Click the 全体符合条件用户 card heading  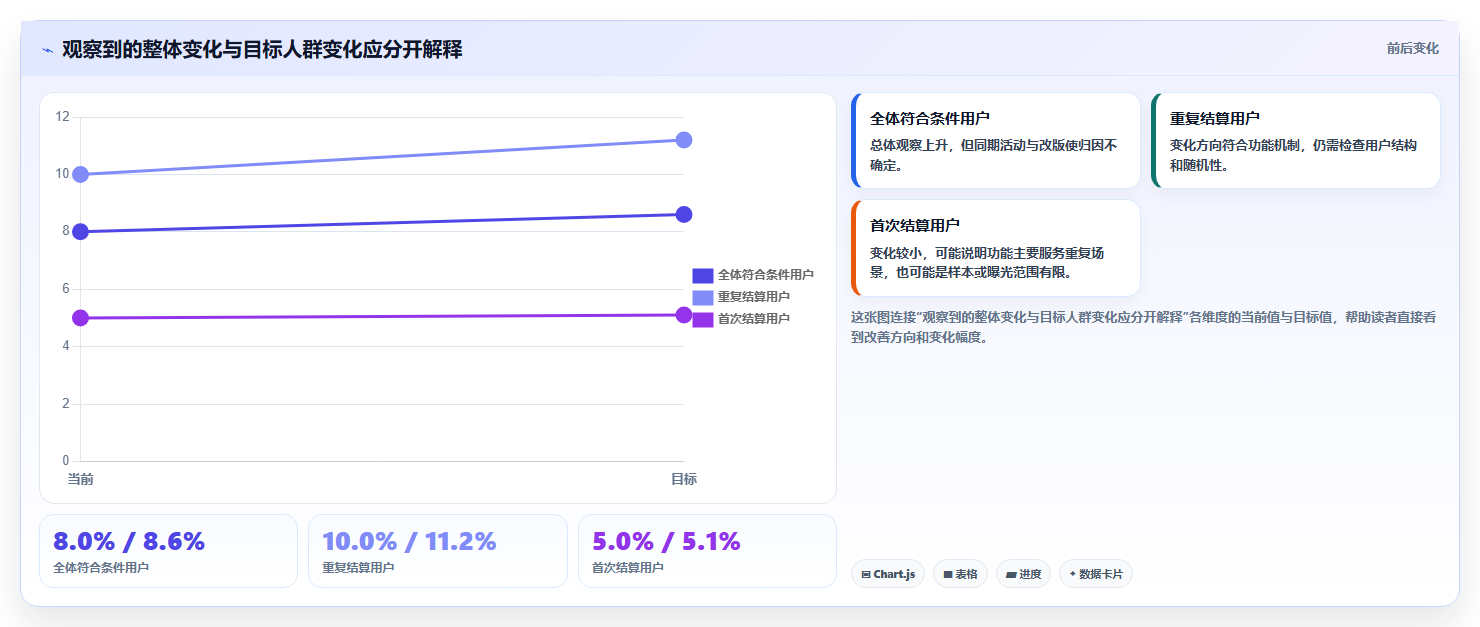click(930, 118)
